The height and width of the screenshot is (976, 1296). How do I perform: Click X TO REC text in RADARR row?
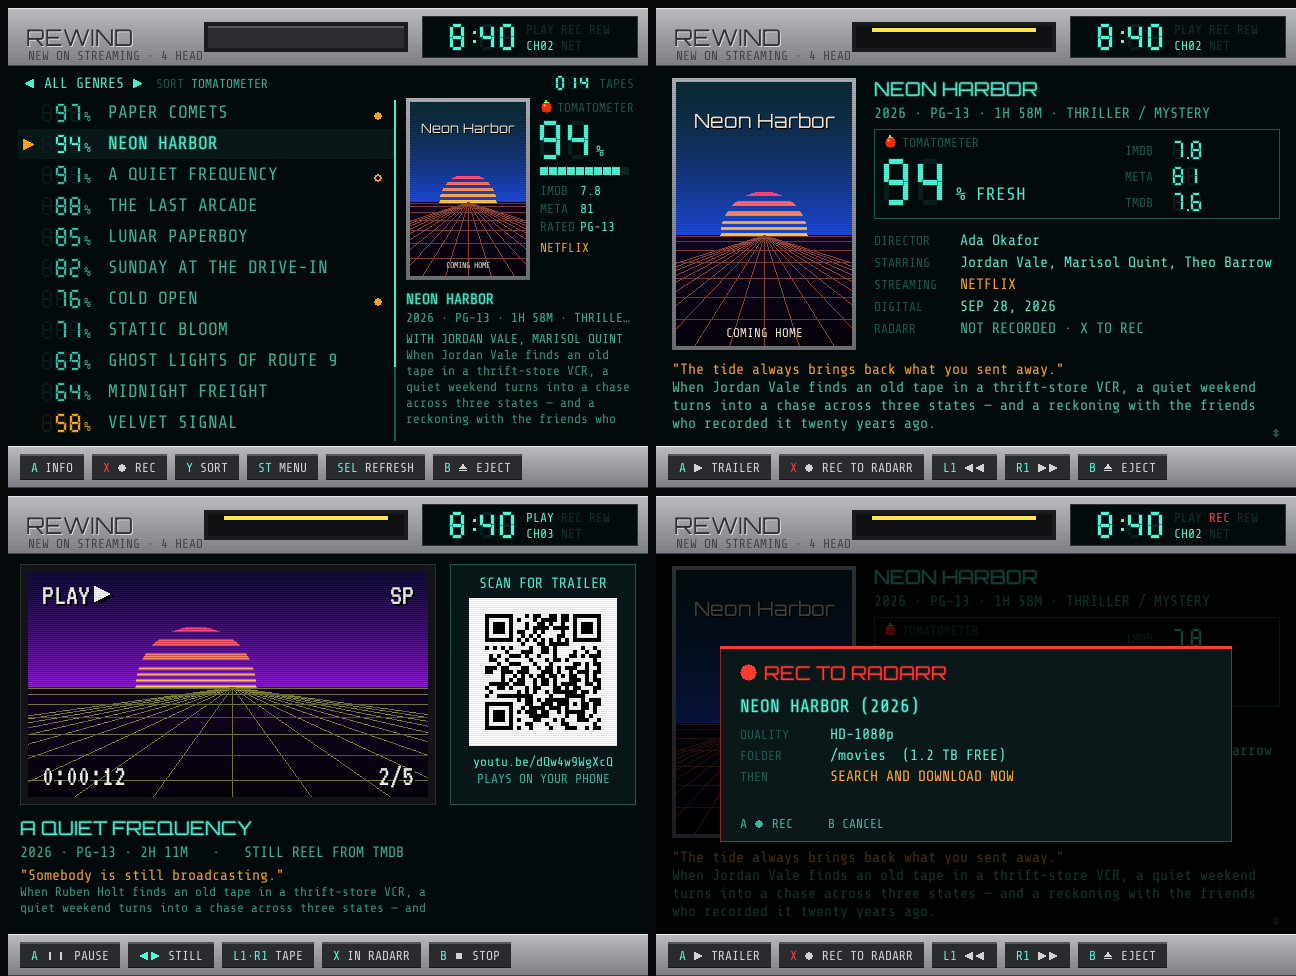click(x=1111, y=328)
